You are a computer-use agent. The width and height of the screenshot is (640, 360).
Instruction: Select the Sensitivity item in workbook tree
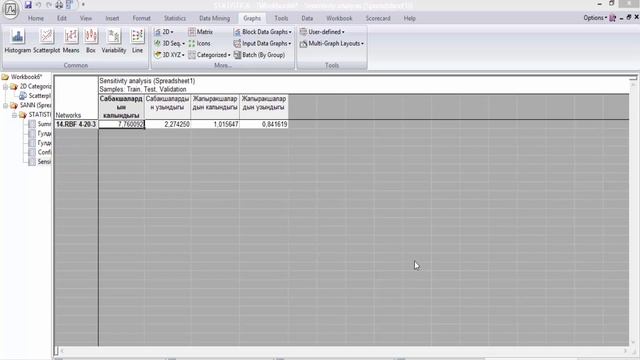40,161
